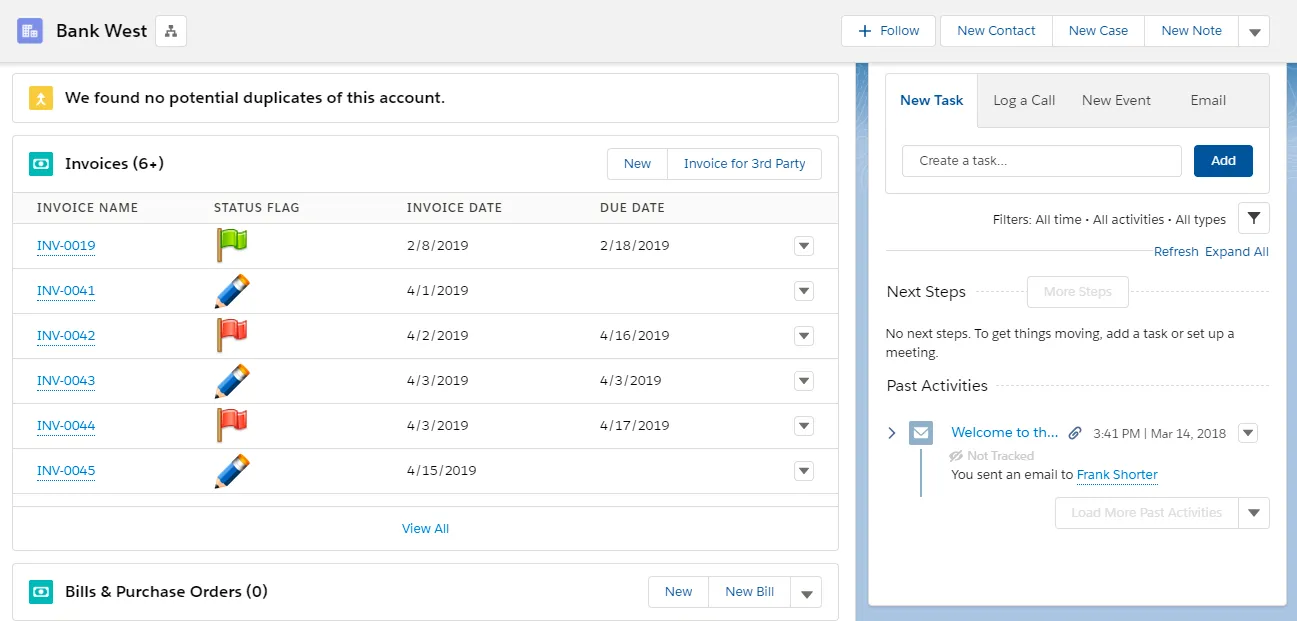
Task: Open the Frank Shorter contact link
Action: pyautogui.click(x=1117, y=475)
